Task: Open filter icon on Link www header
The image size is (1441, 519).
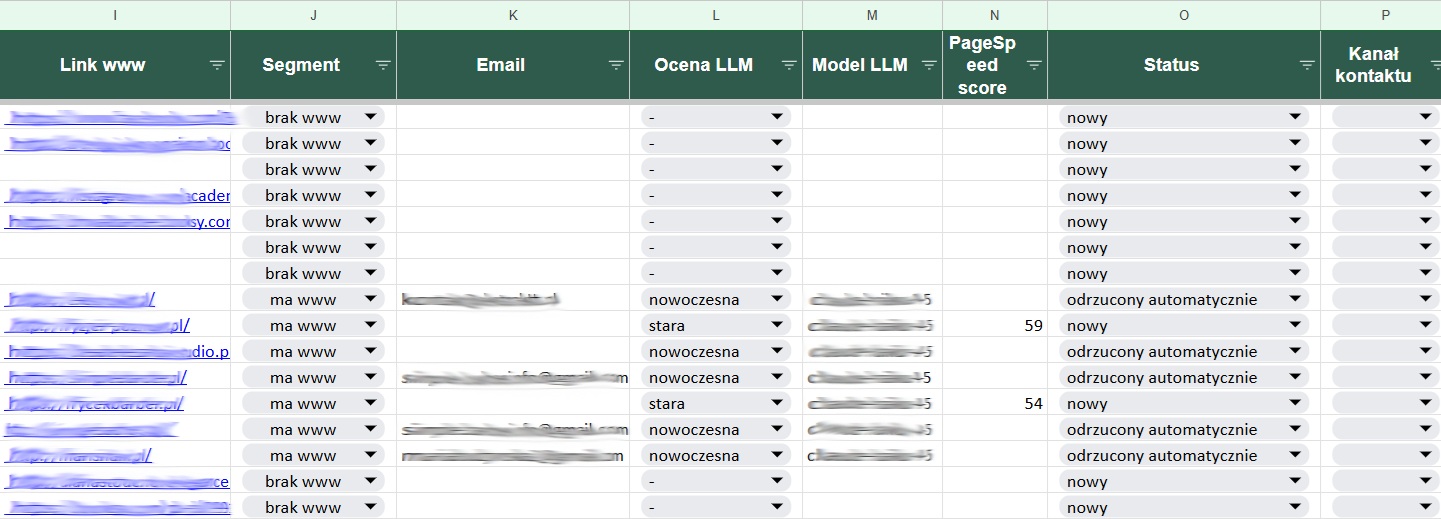Action: [x=217, y=65]
